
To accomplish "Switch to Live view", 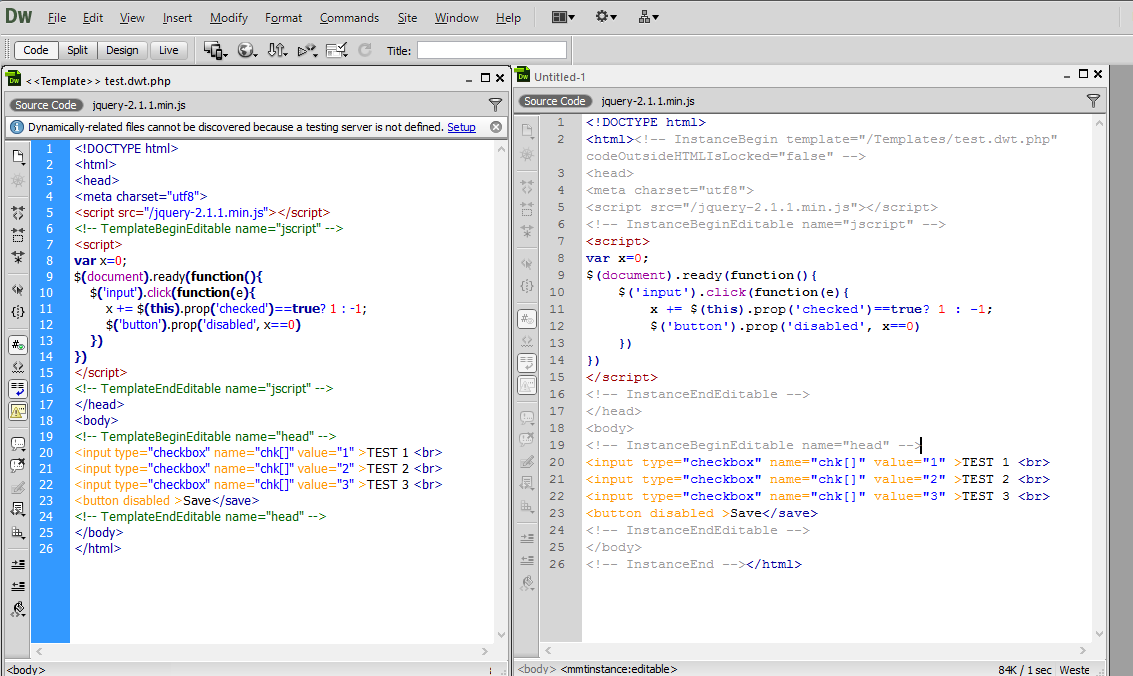I will 169,50.
